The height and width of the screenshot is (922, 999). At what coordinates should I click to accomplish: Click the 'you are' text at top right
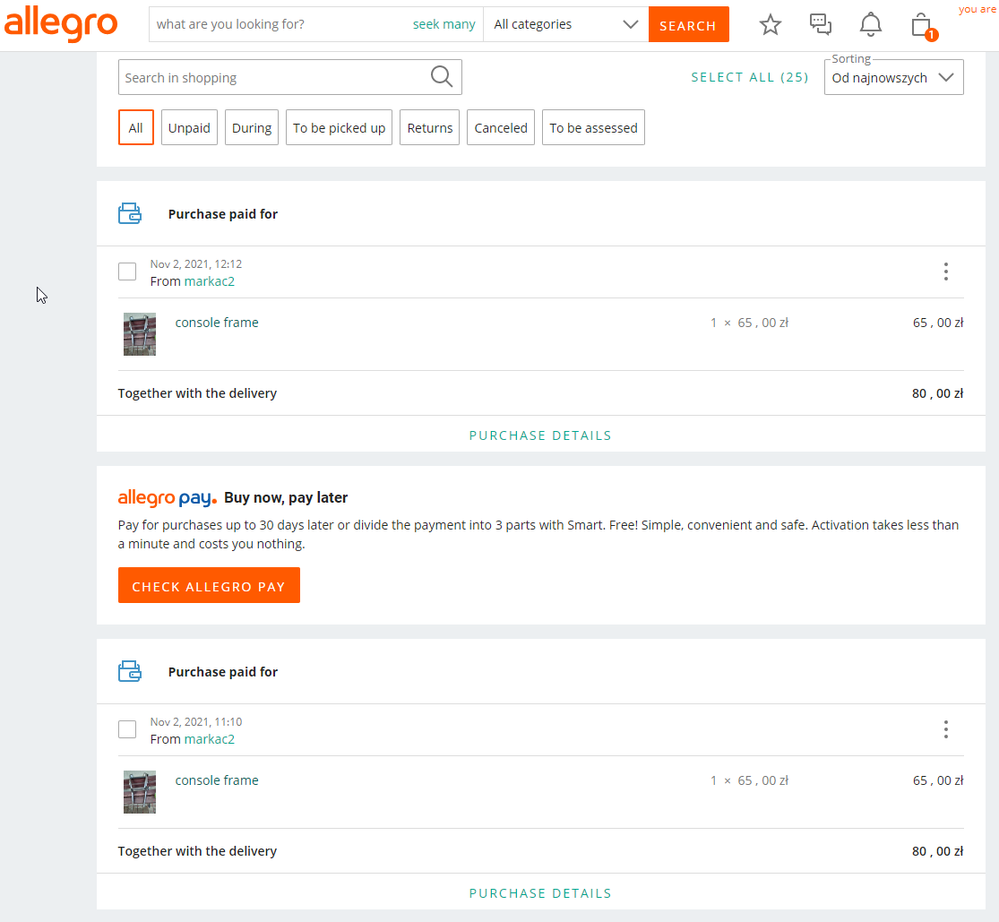977,9
